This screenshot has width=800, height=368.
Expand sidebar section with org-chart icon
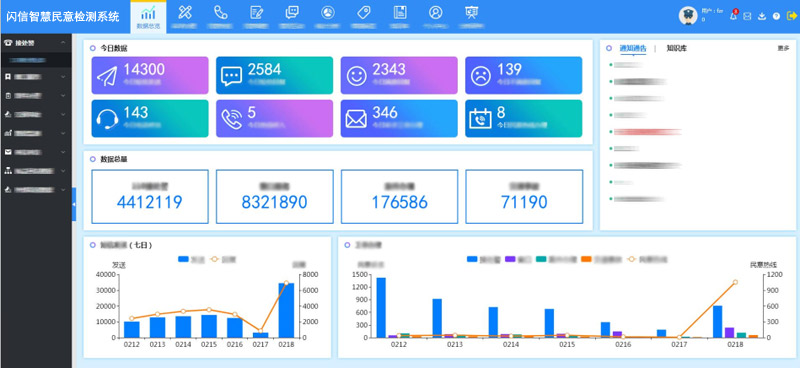click(36, 171)
